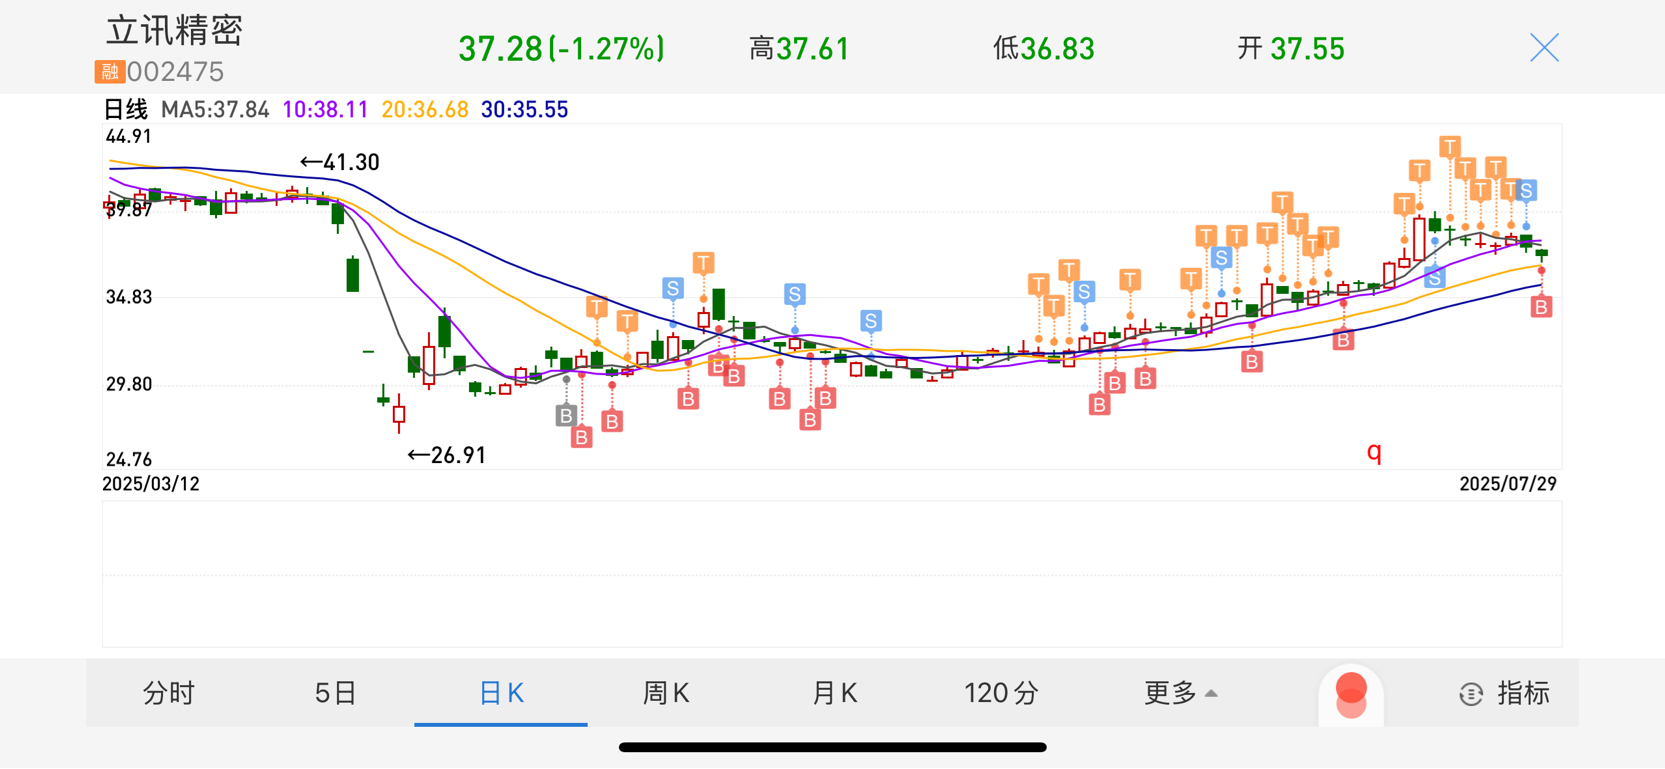Switch to the 120分 period tab
Screen dimensions: 1665x769
pos(1001,693)
